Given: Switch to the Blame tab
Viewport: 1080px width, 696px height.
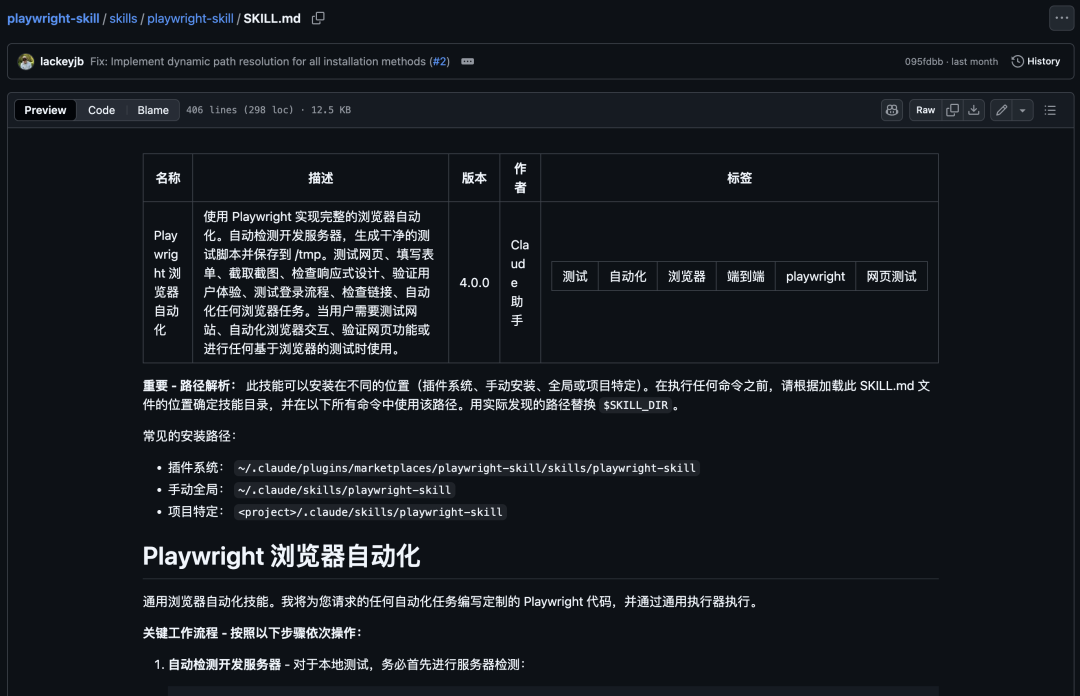Looking at the screenshot, I should [152, 110].
